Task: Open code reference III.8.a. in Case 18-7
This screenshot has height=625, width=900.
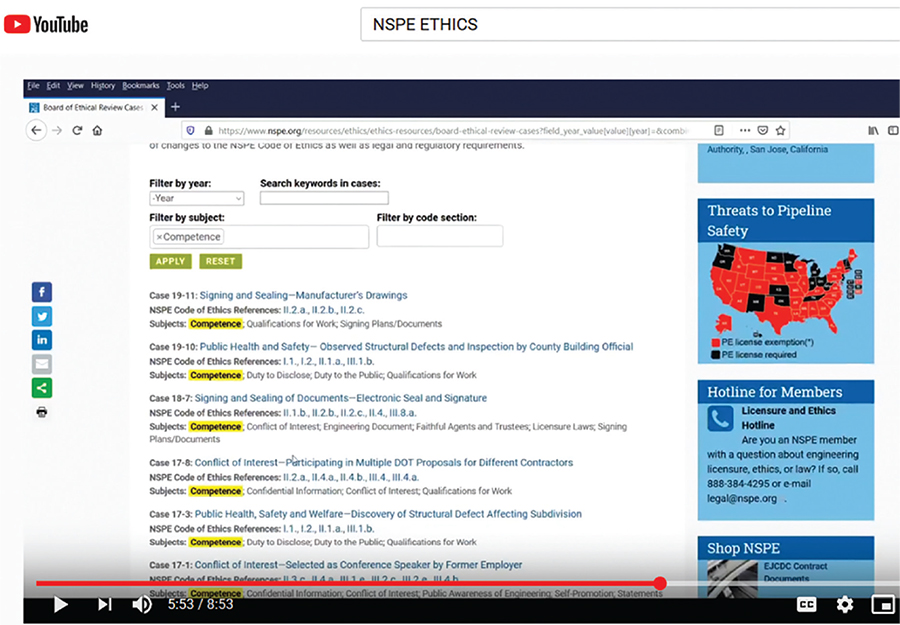Action: pyautogui.click(x=403, y=413)
